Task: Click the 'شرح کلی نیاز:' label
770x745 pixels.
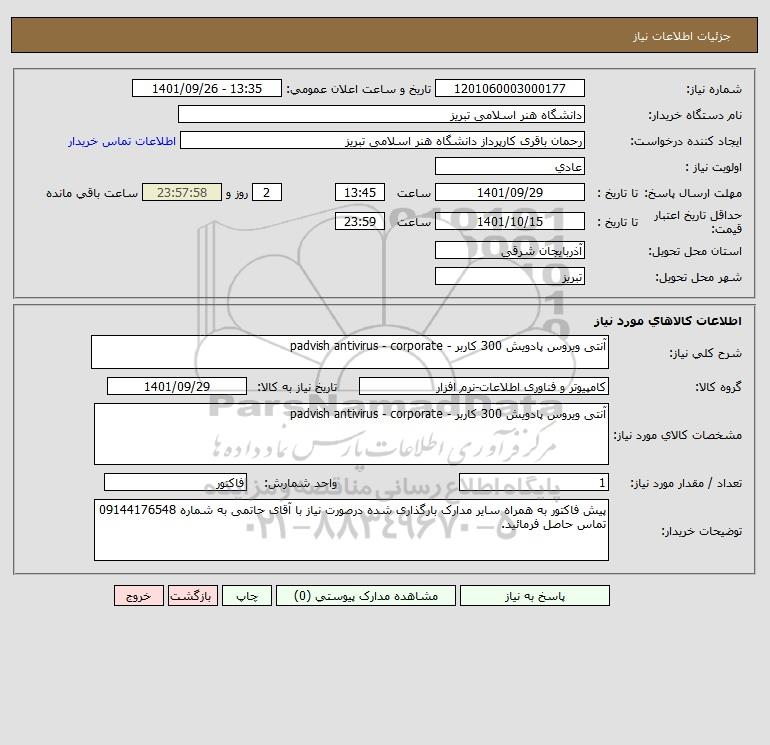Action: (x=706, y=353)
